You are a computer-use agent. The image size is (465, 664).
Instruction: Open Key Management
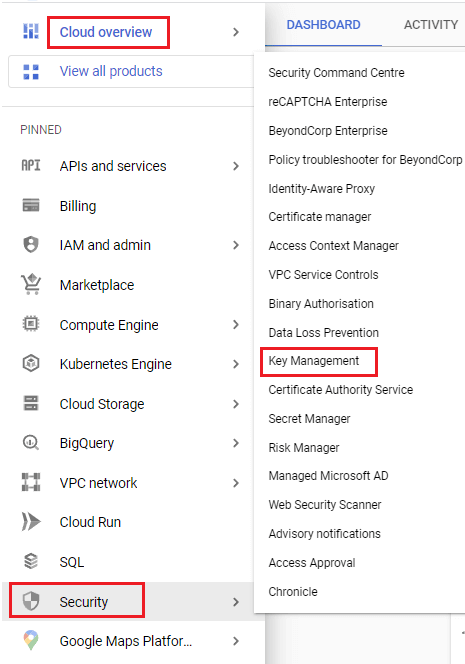(314, 361)
